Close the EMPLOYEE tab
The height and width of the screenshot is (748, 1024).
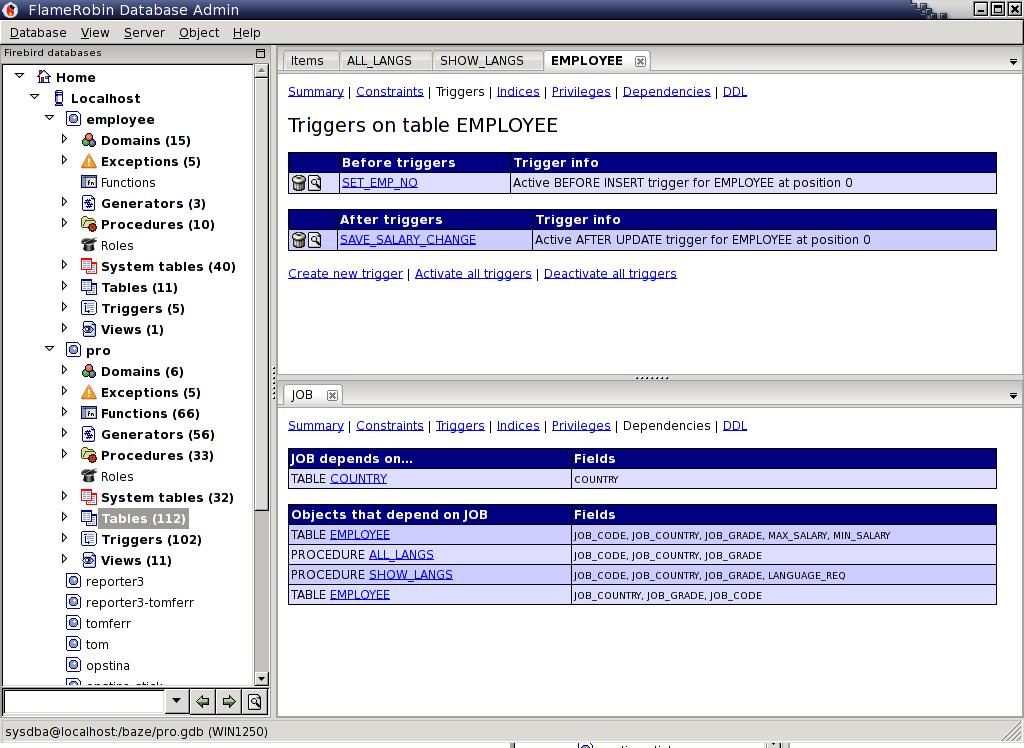coord(640,61)
